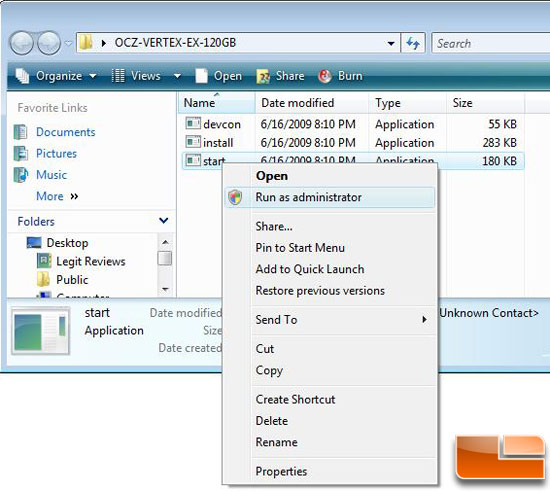Select Legit Reviews in folder tree

pyautogui.click(x=90, y=261)
